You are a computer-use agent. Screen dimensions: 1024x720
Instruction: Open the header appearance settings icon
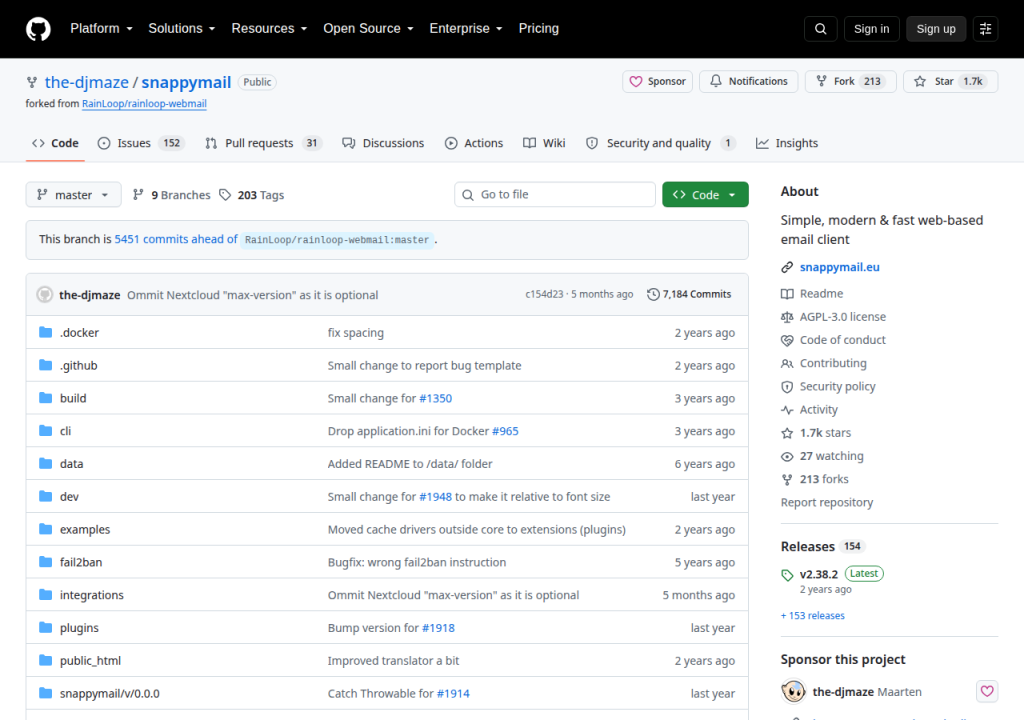point(985,29)
